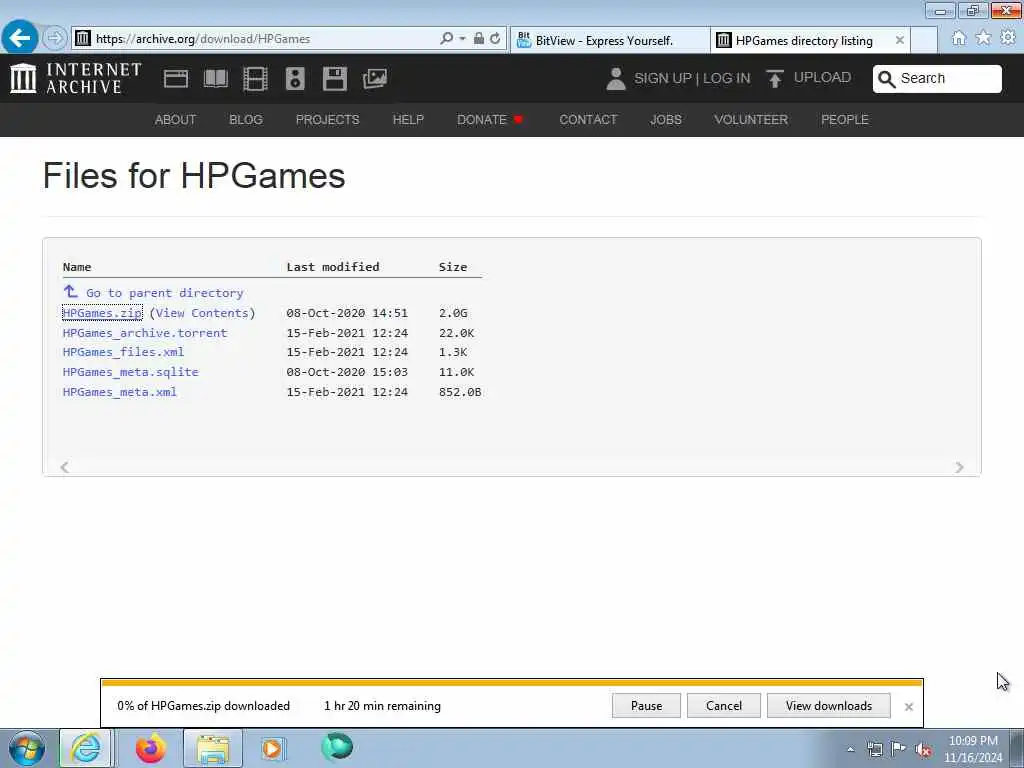1024x768 pixels.
Task: Open the Windows Start menu orb
Action: pyautogui.click(x=27, y=748)
